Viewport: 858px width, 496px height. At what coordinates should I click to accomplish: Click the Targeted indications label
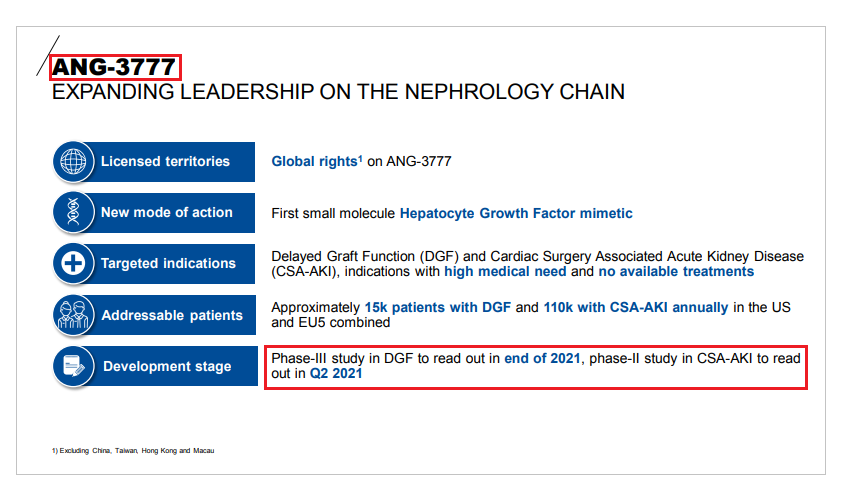[168, 264]
